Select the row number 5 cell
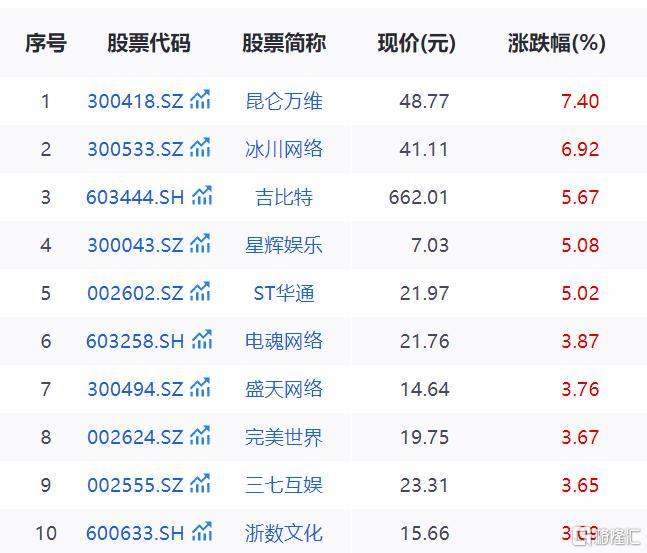This screenshot has height=553, width=647. coord(46,293)
